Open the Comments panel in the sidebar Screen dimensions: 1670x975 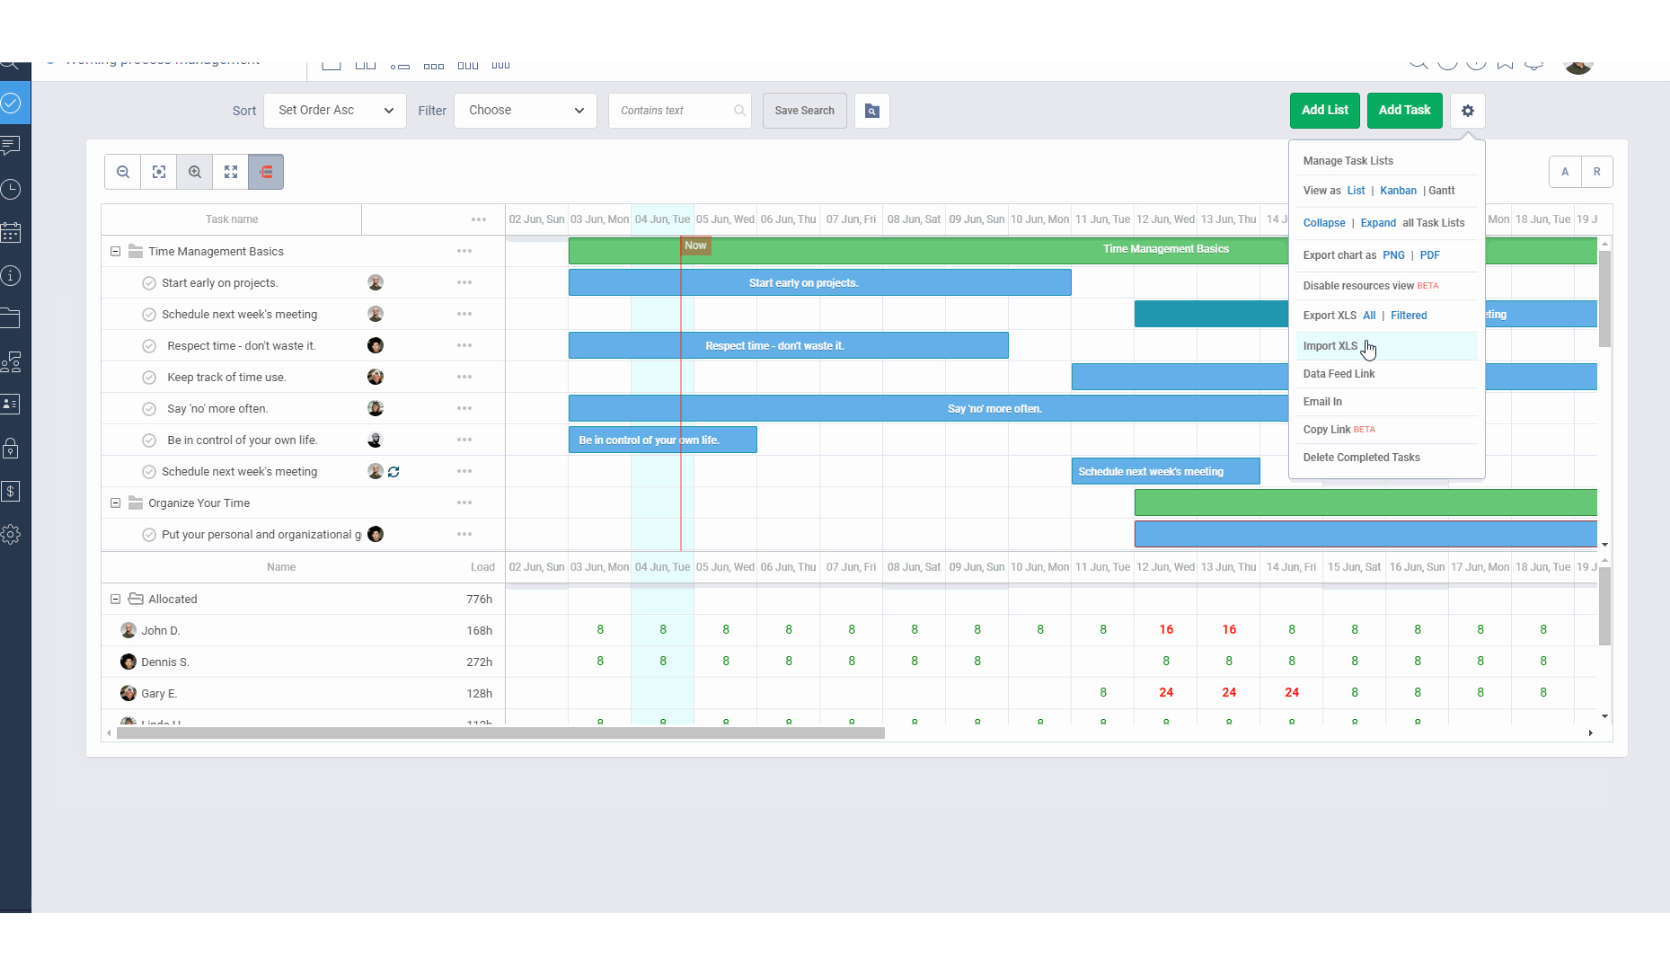point(11,146)
